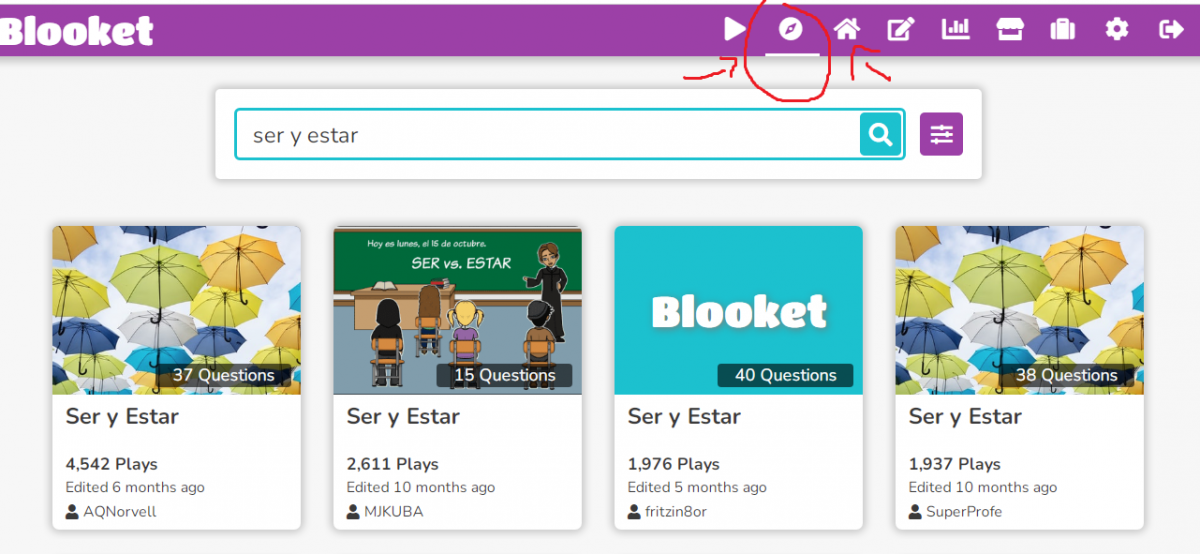Click the user icon beside AQNorvell
This screenshot has height=554, width=1200.
72,512
